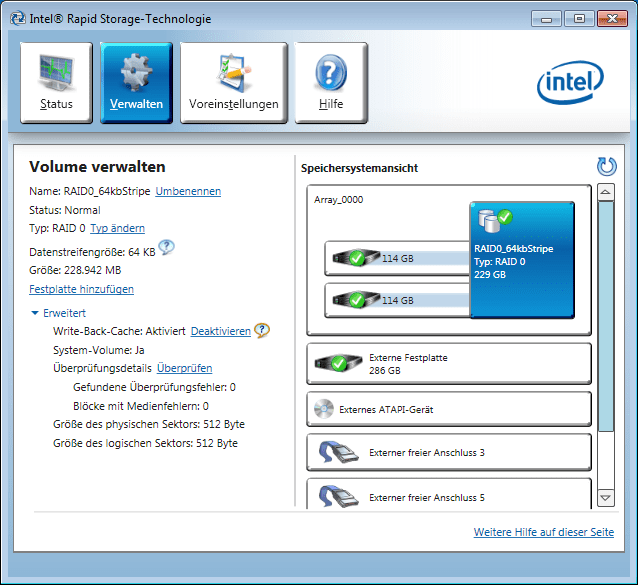Select Externer freier Anschluss 5 port icon

338,496
